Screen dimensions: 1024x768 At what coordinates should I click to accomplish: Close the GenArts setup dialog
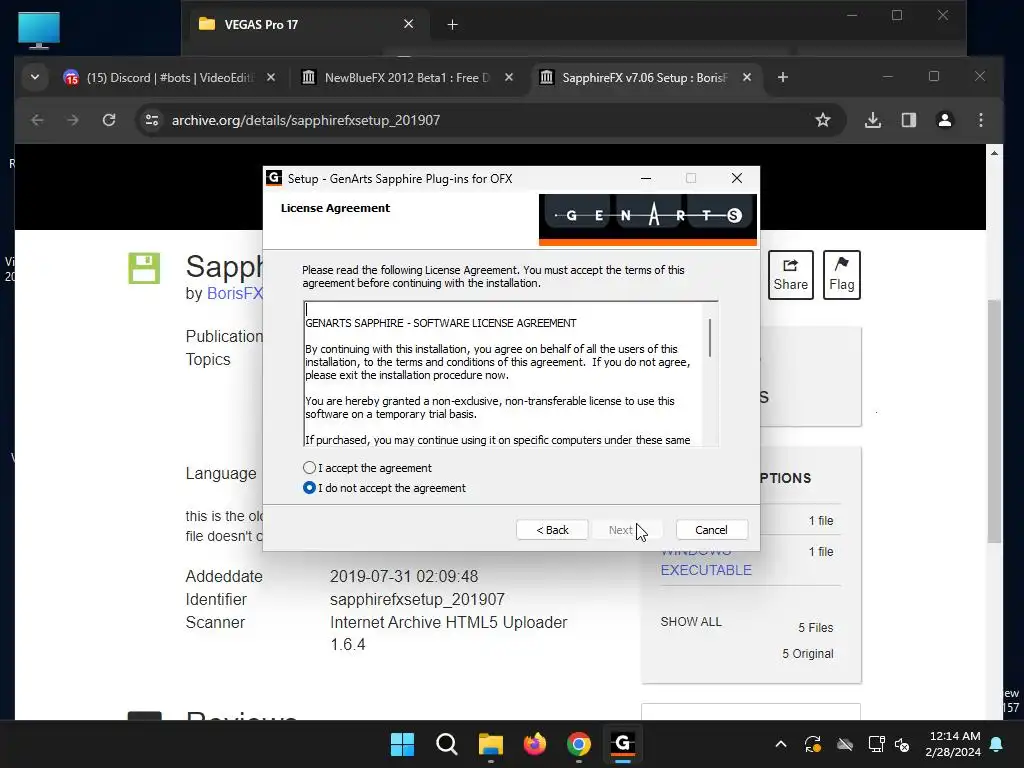tap(737, 178)
